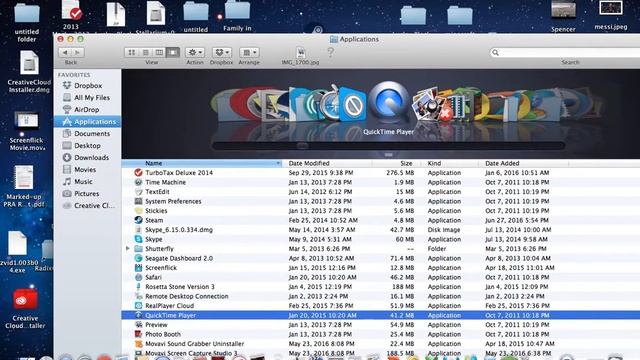Move the Cover Flow scrollbar thumb

302,146
